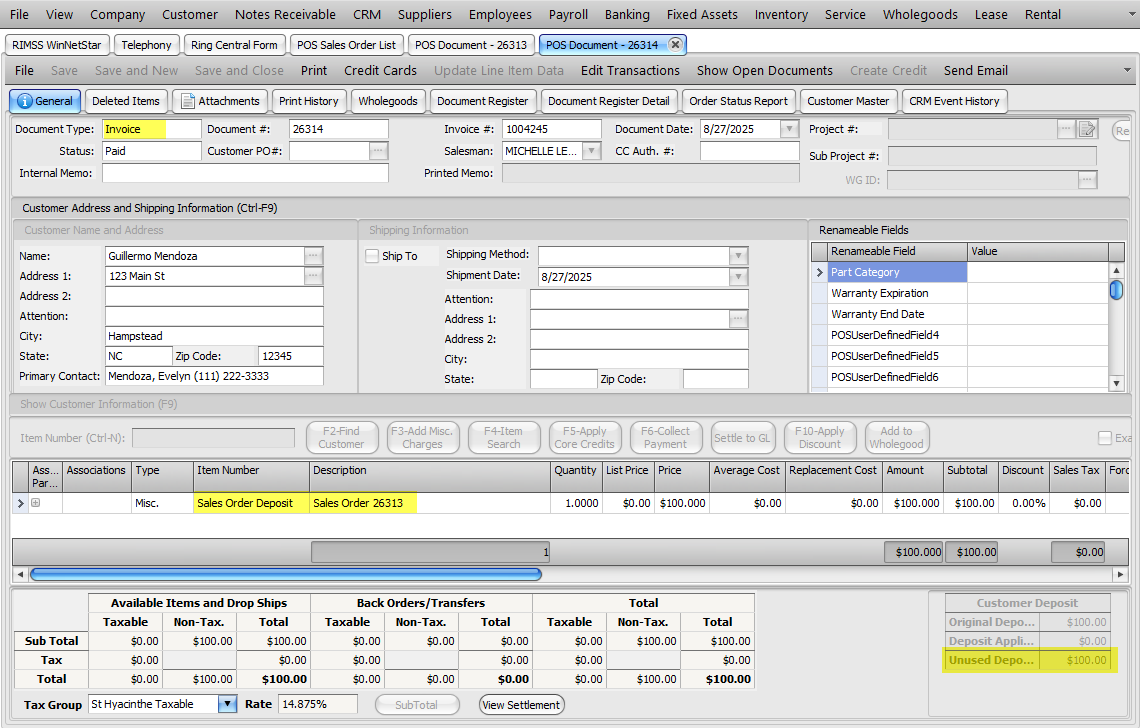1140x728 pixels.
Task: Click the ellipsis button beside Customer PO#
Action: [x=378, y=151]
